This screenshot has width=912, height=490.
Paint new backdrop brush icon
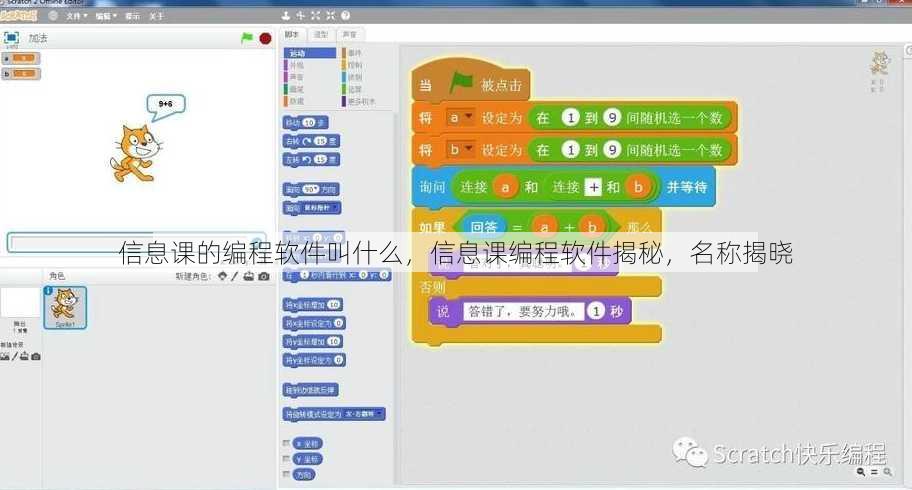click(15, 356)
